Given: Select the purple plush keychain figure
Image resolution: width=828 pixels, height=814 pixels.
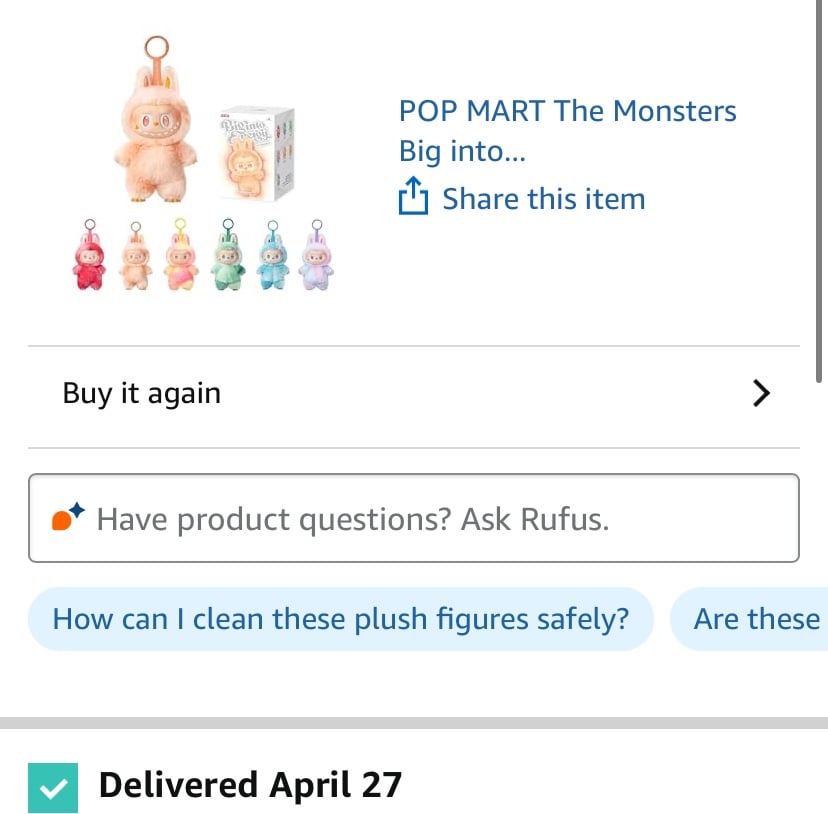Looking at the screenshot, I should click(316, 255).
